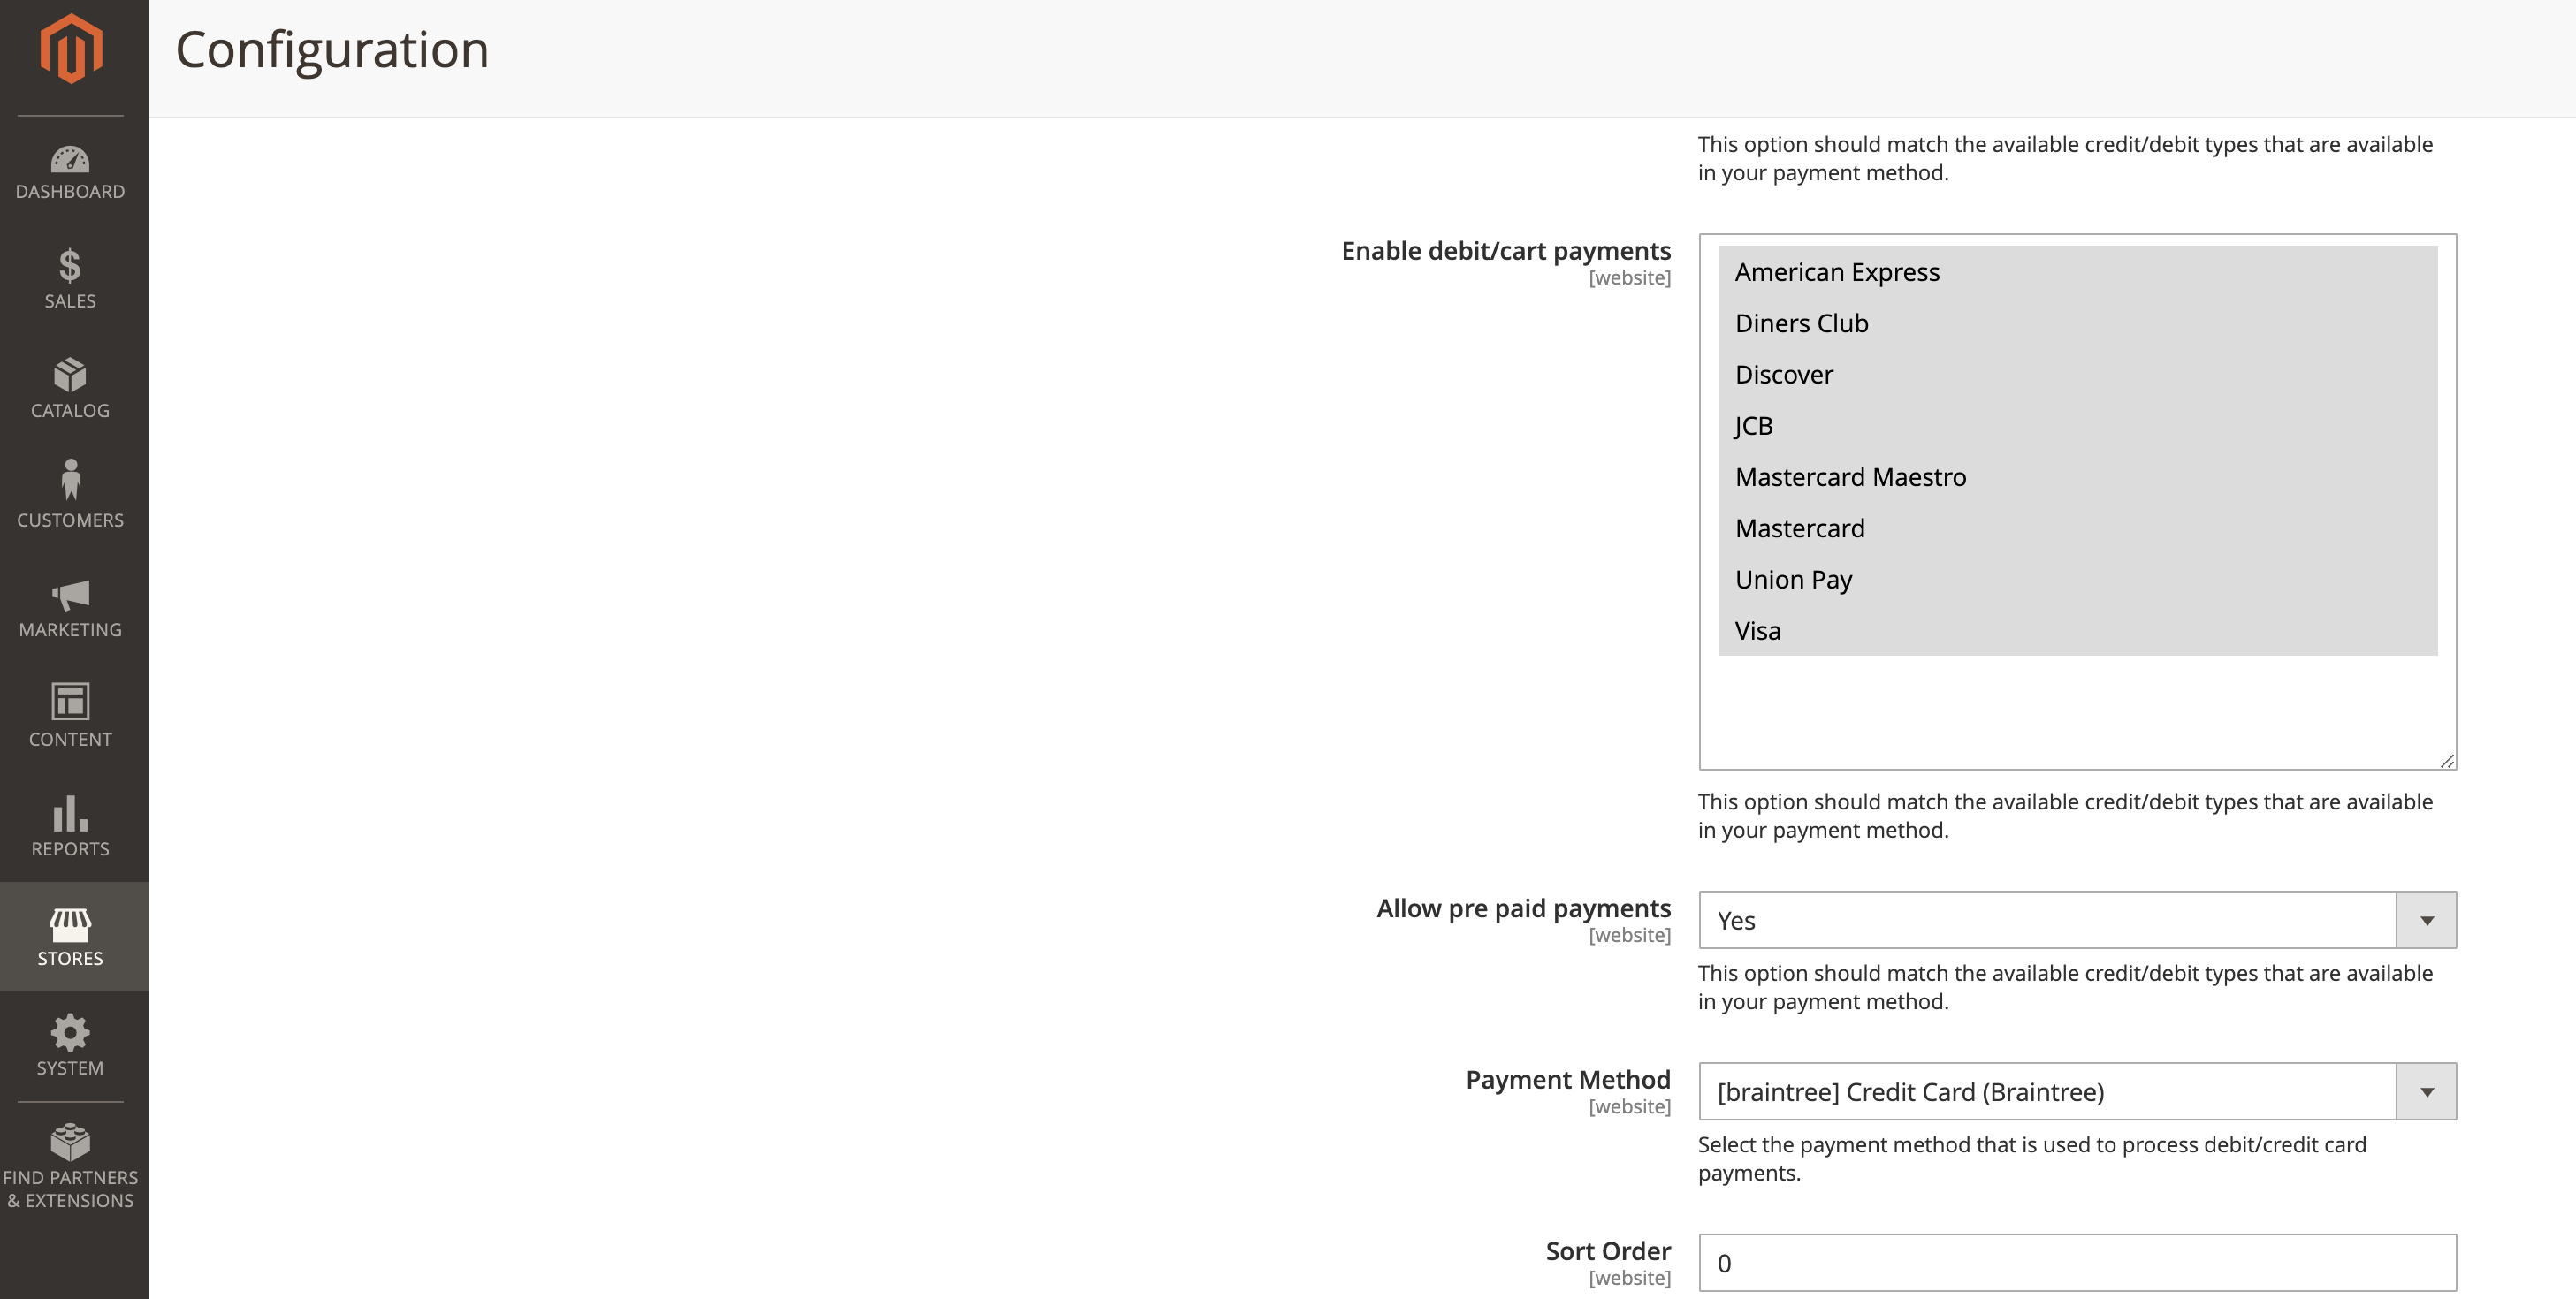Select Mastercard in payment types list
The width and height of the screenshot is (2576, 1299).
[1799, 527]
